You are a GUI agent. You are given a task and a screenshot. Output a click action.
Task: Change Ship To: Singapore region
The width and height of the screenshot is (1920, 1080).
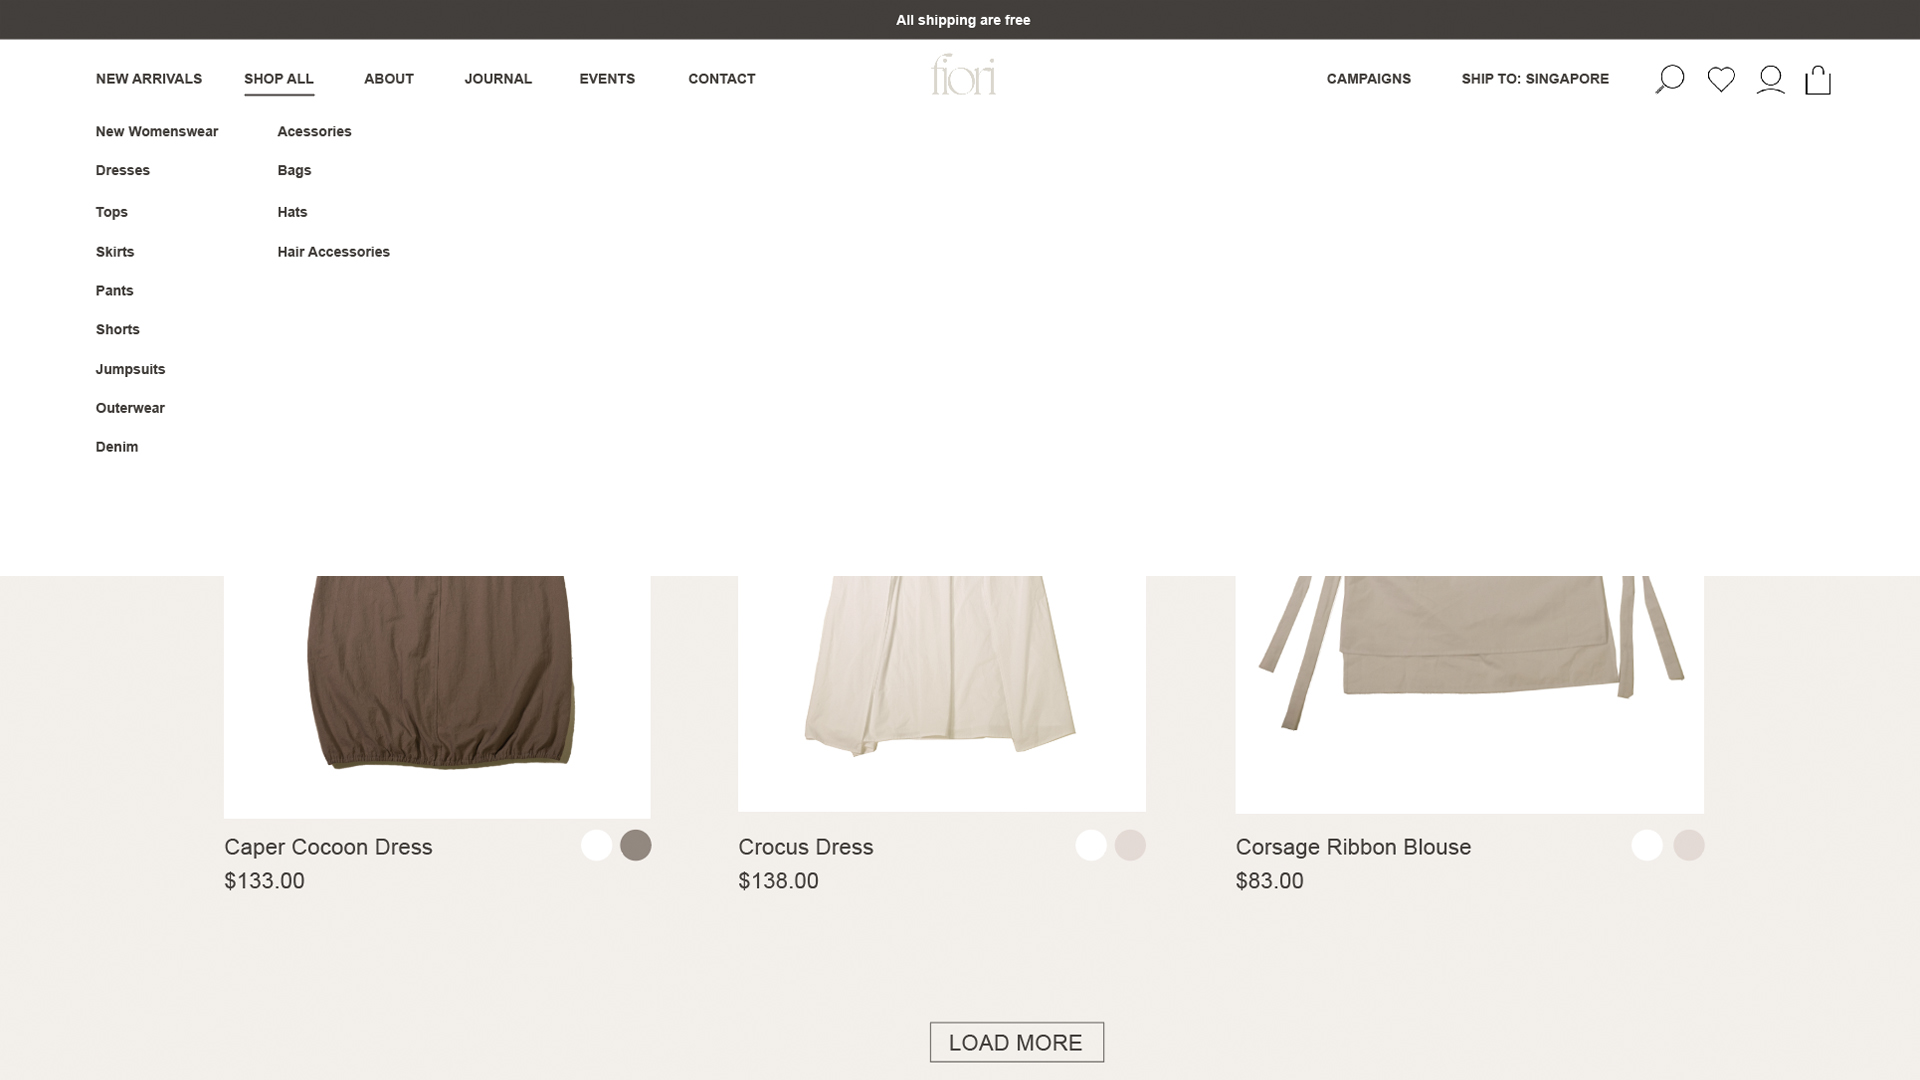pos(1535,78)
